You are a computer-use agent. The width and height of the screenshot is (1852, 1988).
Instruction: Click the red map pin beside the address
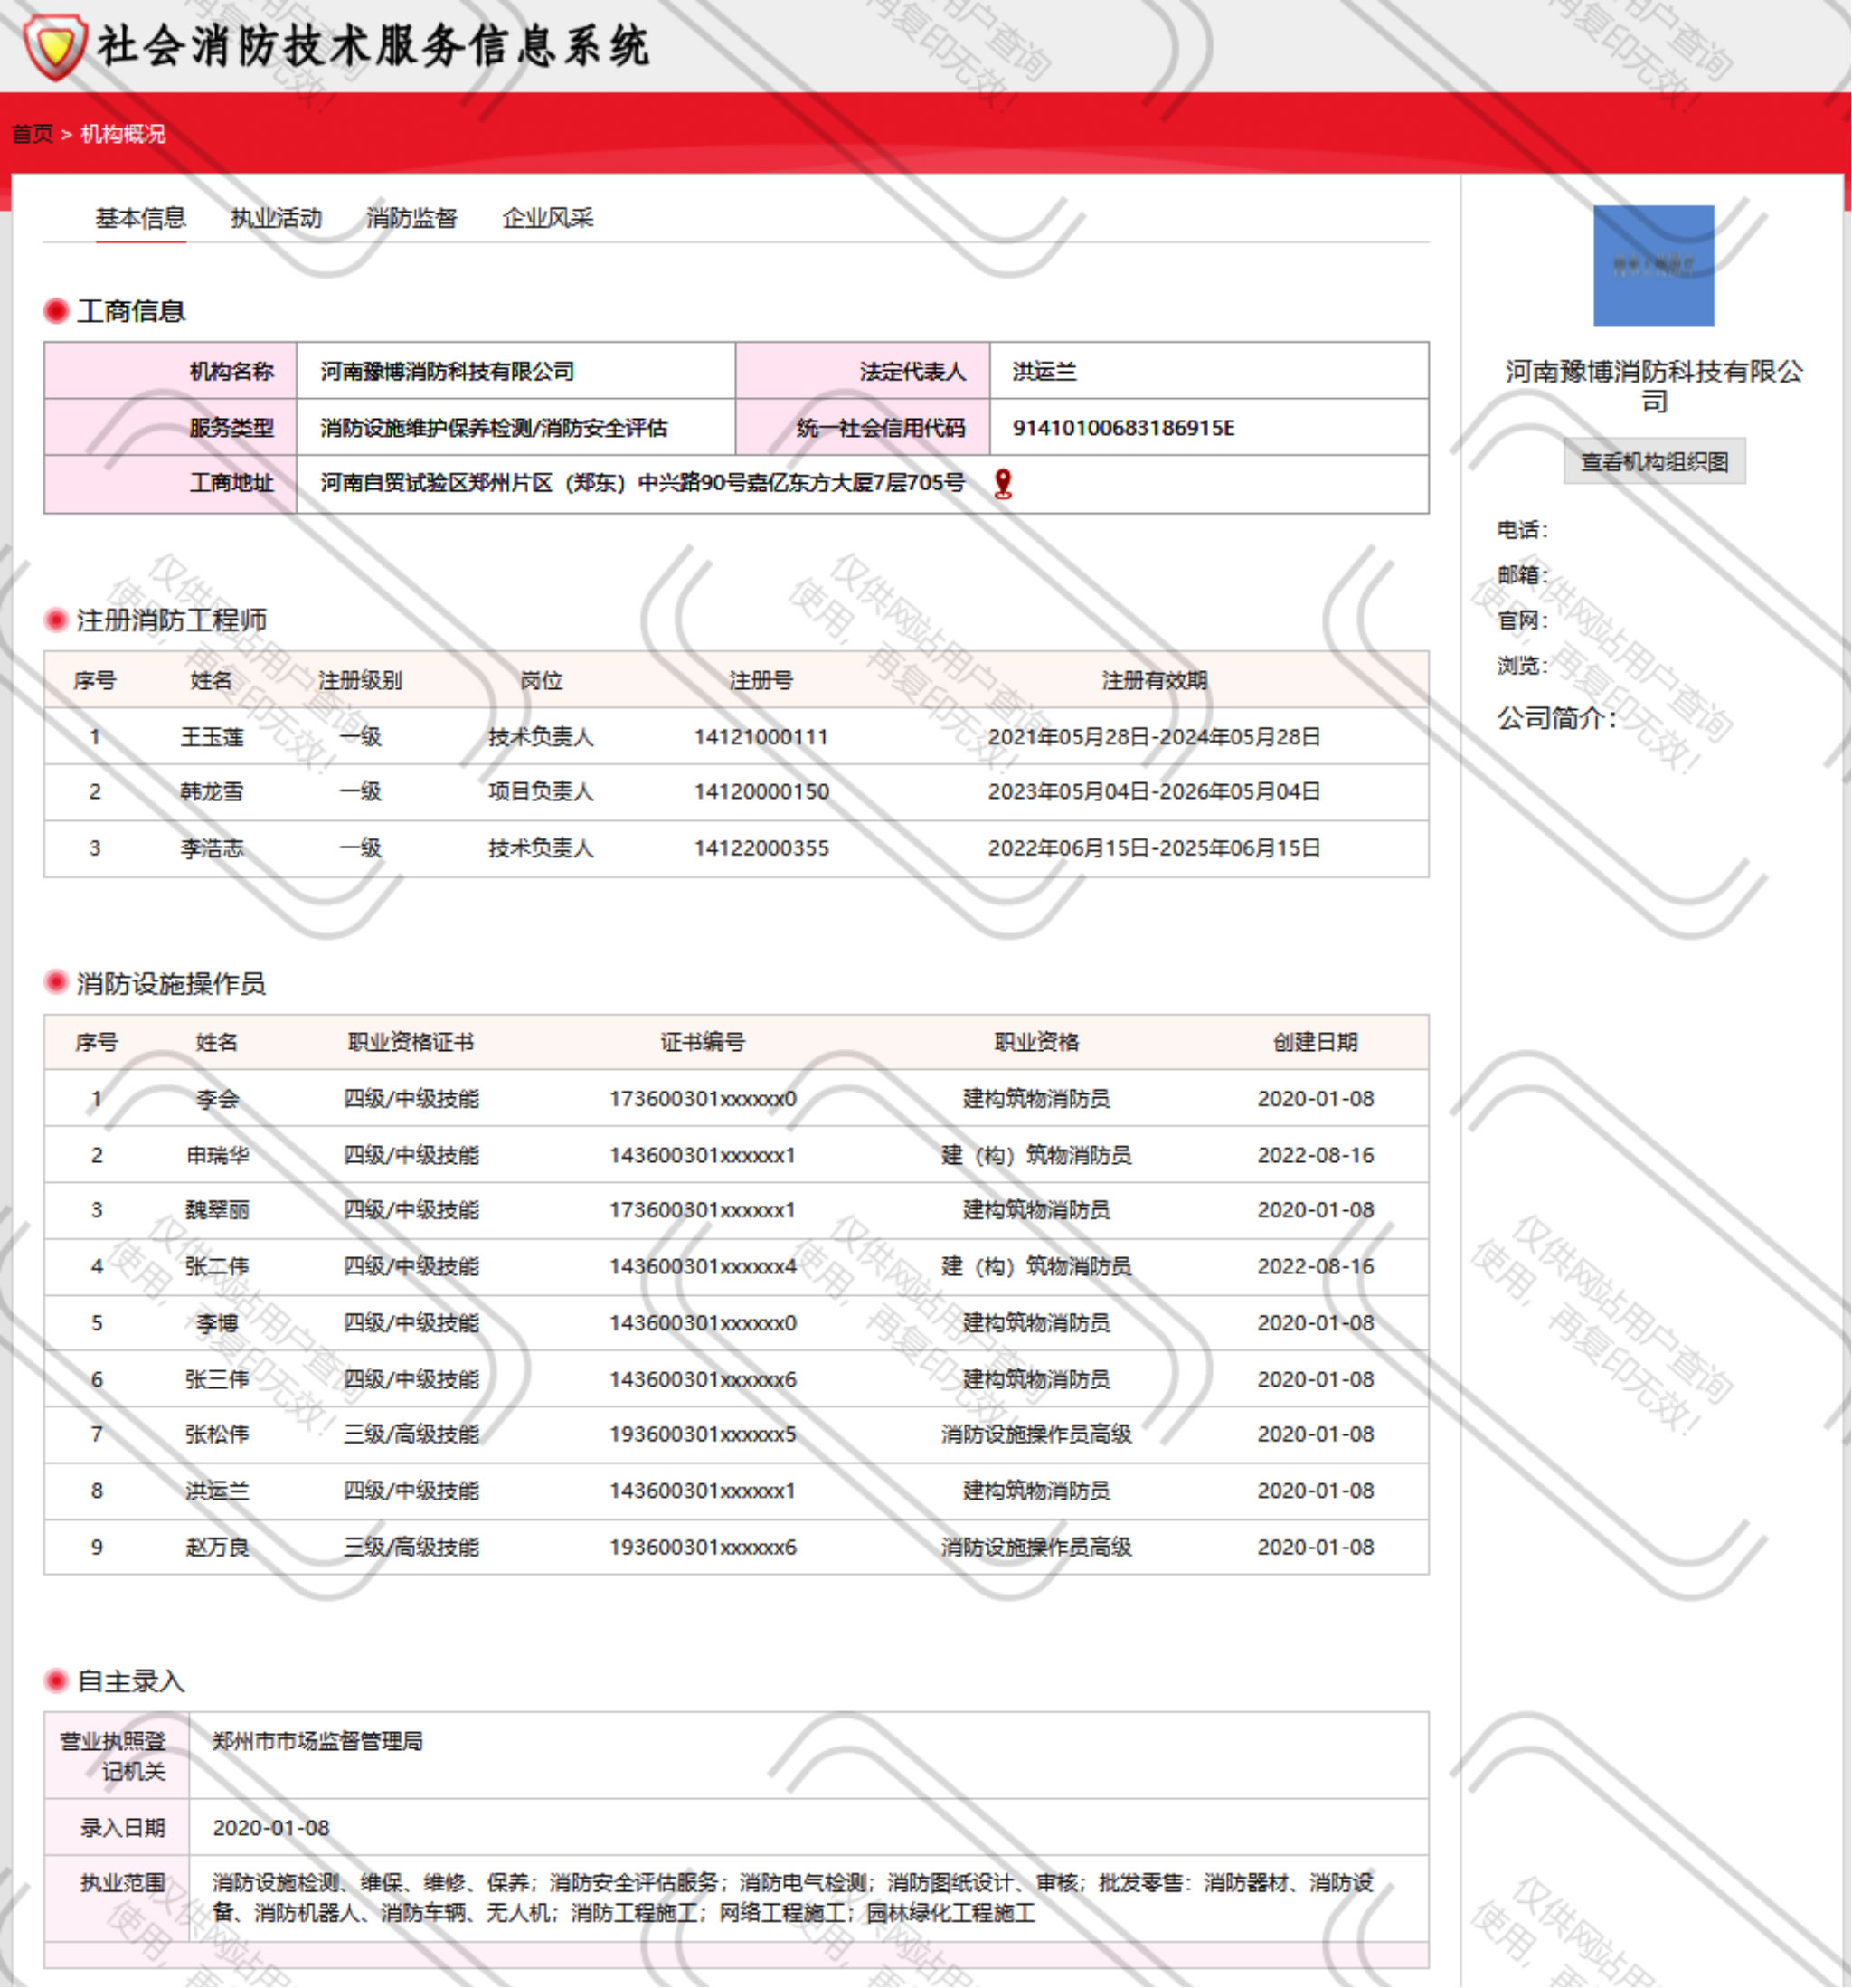(1003, 484)
